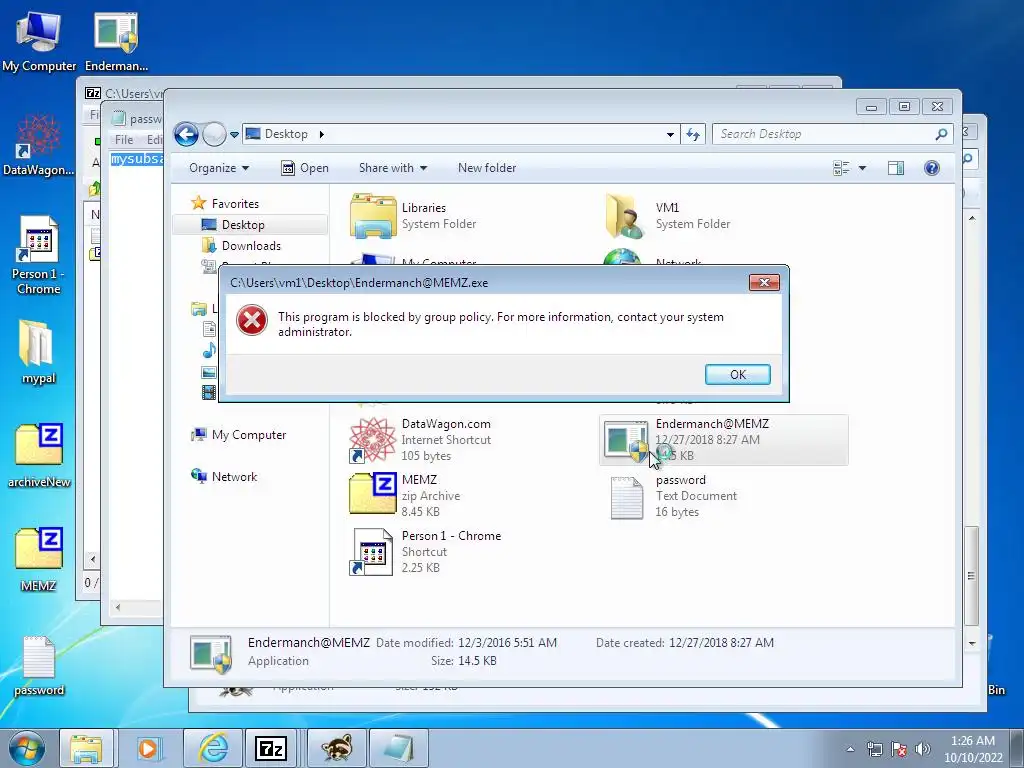The image size is (1024, 768).
Task: Open Explorer help icon
Action: 932,168
